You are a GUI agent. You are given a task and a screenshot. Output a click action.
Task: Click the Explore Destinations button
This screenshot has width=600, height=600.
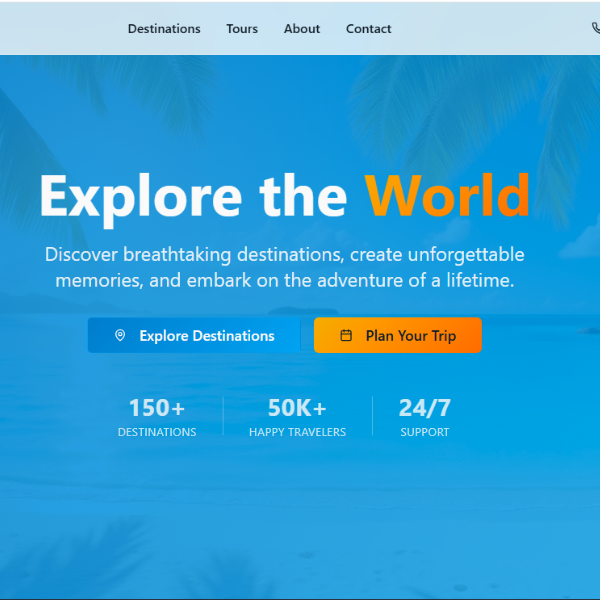pos(194,335)
